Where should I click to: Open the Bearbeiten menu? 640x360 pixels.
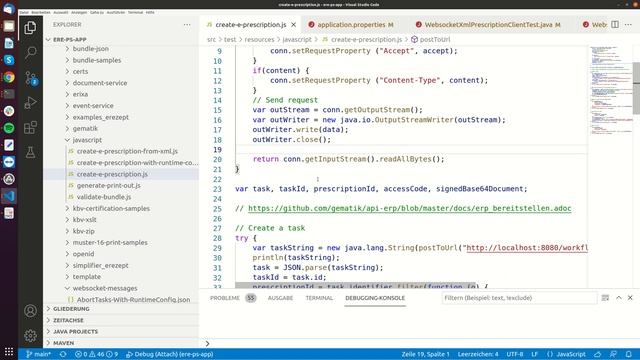pos(41,12)
